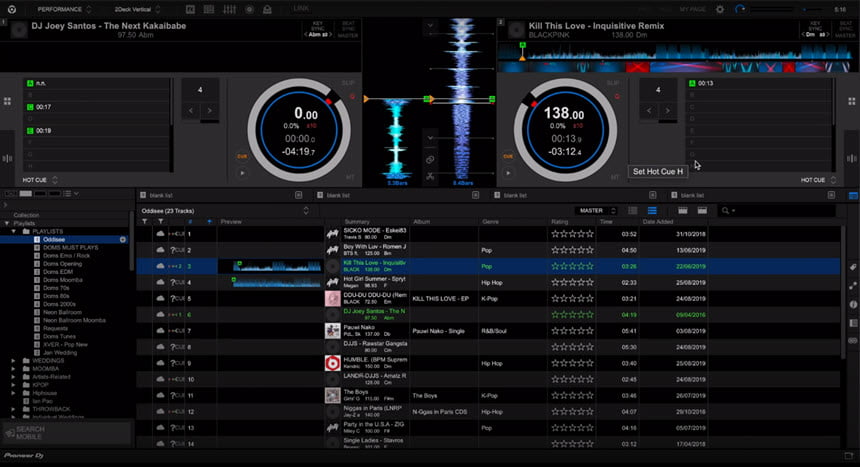
Task: Click the track search field
Action: pos(778,211)
